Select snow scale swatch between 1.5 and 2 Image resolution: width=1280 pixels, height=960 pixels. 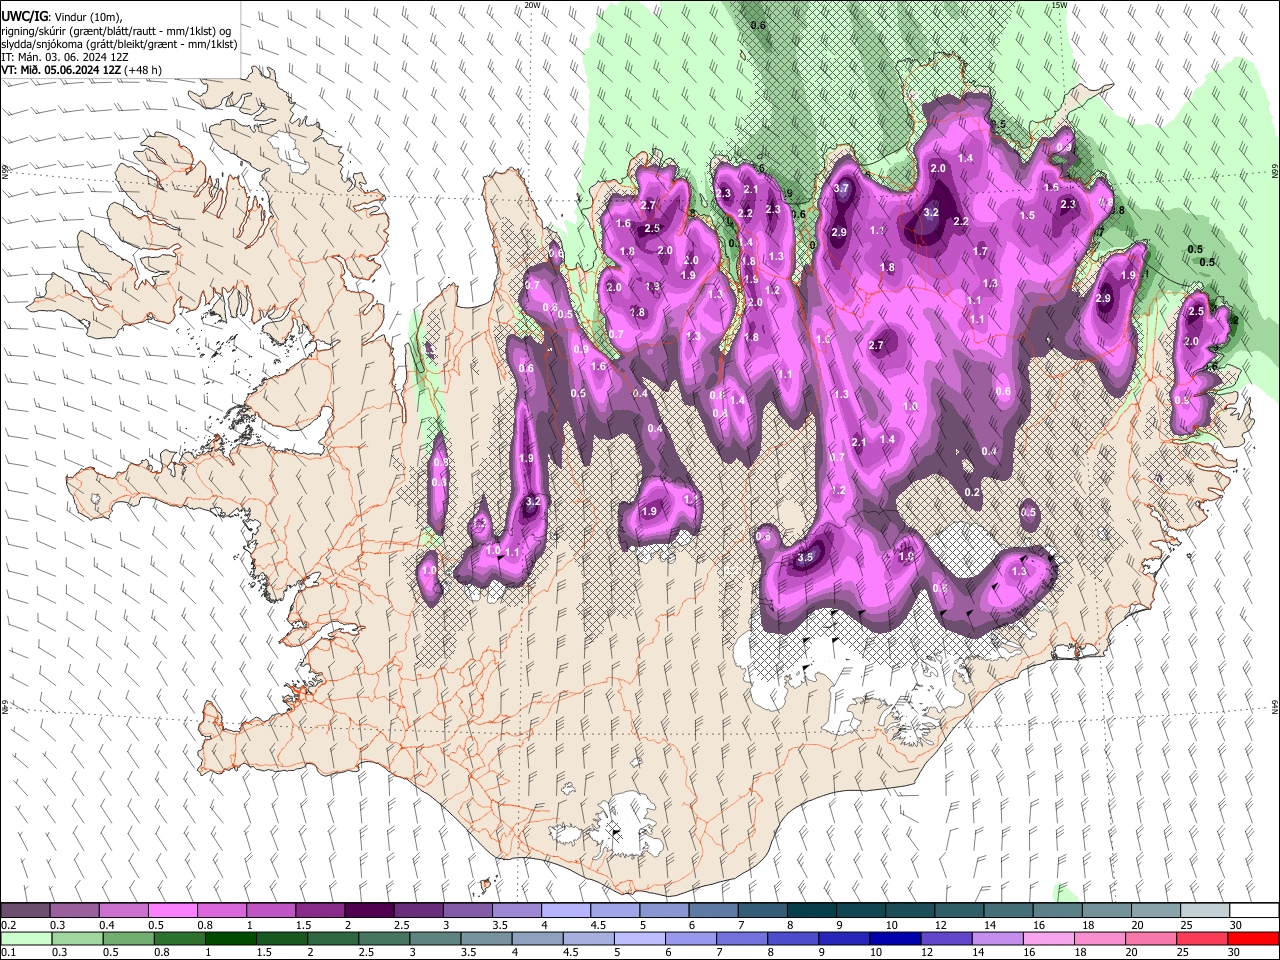(x=319, y=911)
